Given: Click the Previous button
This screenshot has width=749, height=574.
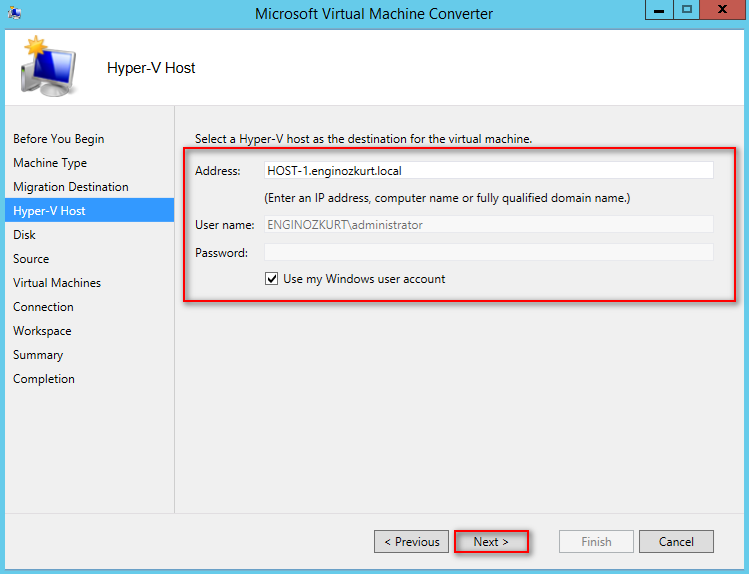Looking at the screenshot, I should [x=411, y=542].
